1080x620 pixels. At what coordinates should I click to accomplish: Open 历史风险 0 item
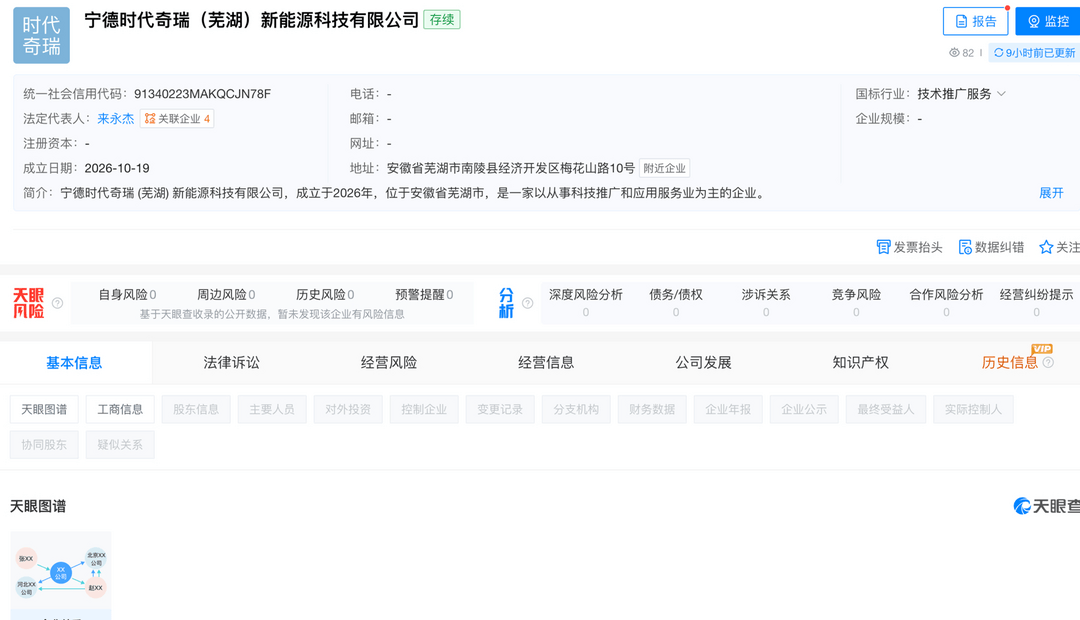(x=325, y=295)
